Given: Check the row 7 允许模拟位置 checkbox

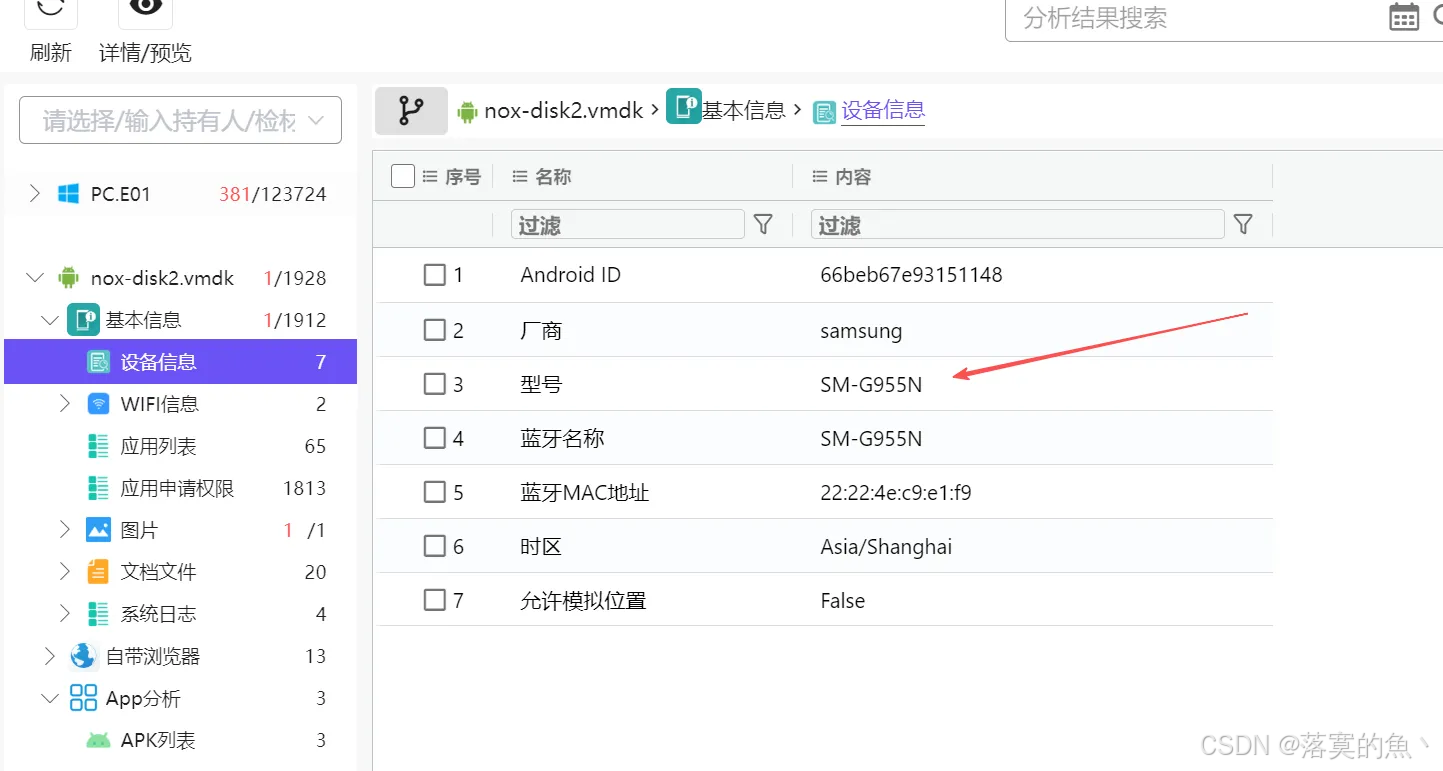Looking at the screenshot, I should click(x=434, y=600).
